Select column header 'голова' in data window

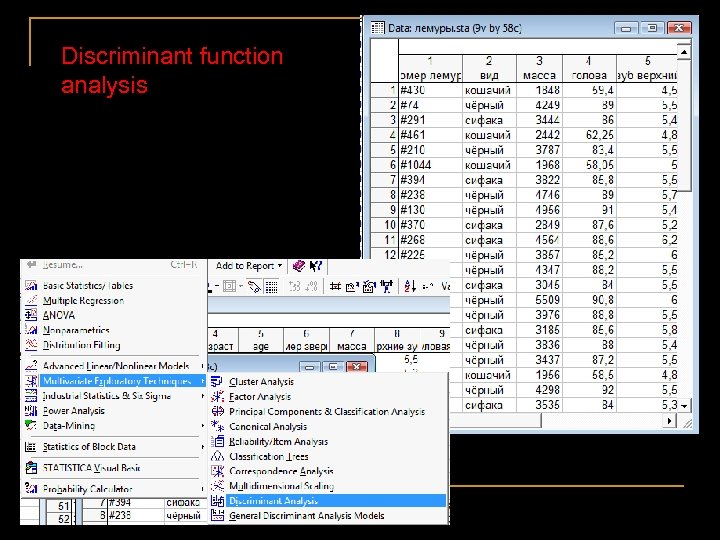[x=589, y=68]
